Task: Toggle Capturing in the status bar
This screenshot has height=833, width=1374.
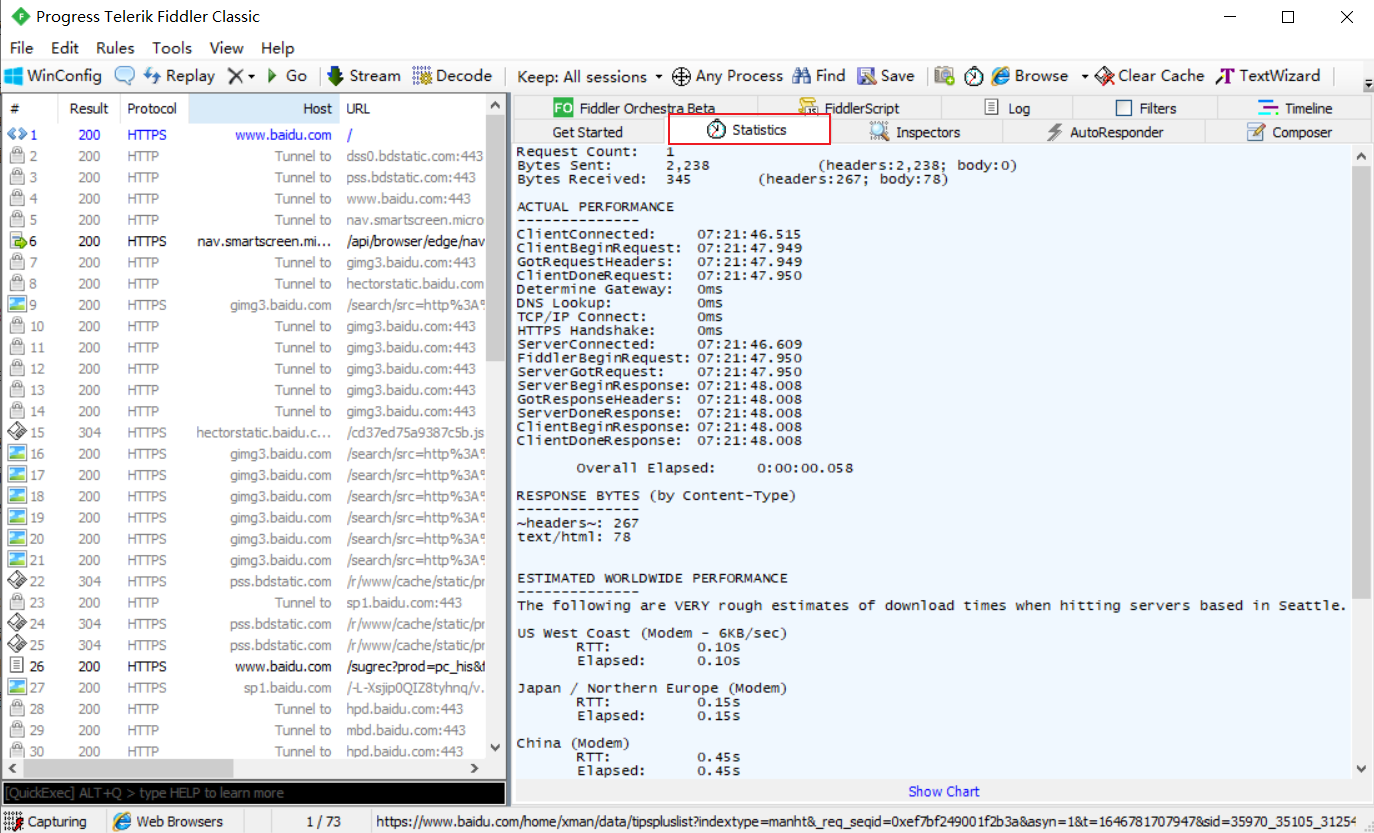Action: pyautogui.click(x=45, y=822)
